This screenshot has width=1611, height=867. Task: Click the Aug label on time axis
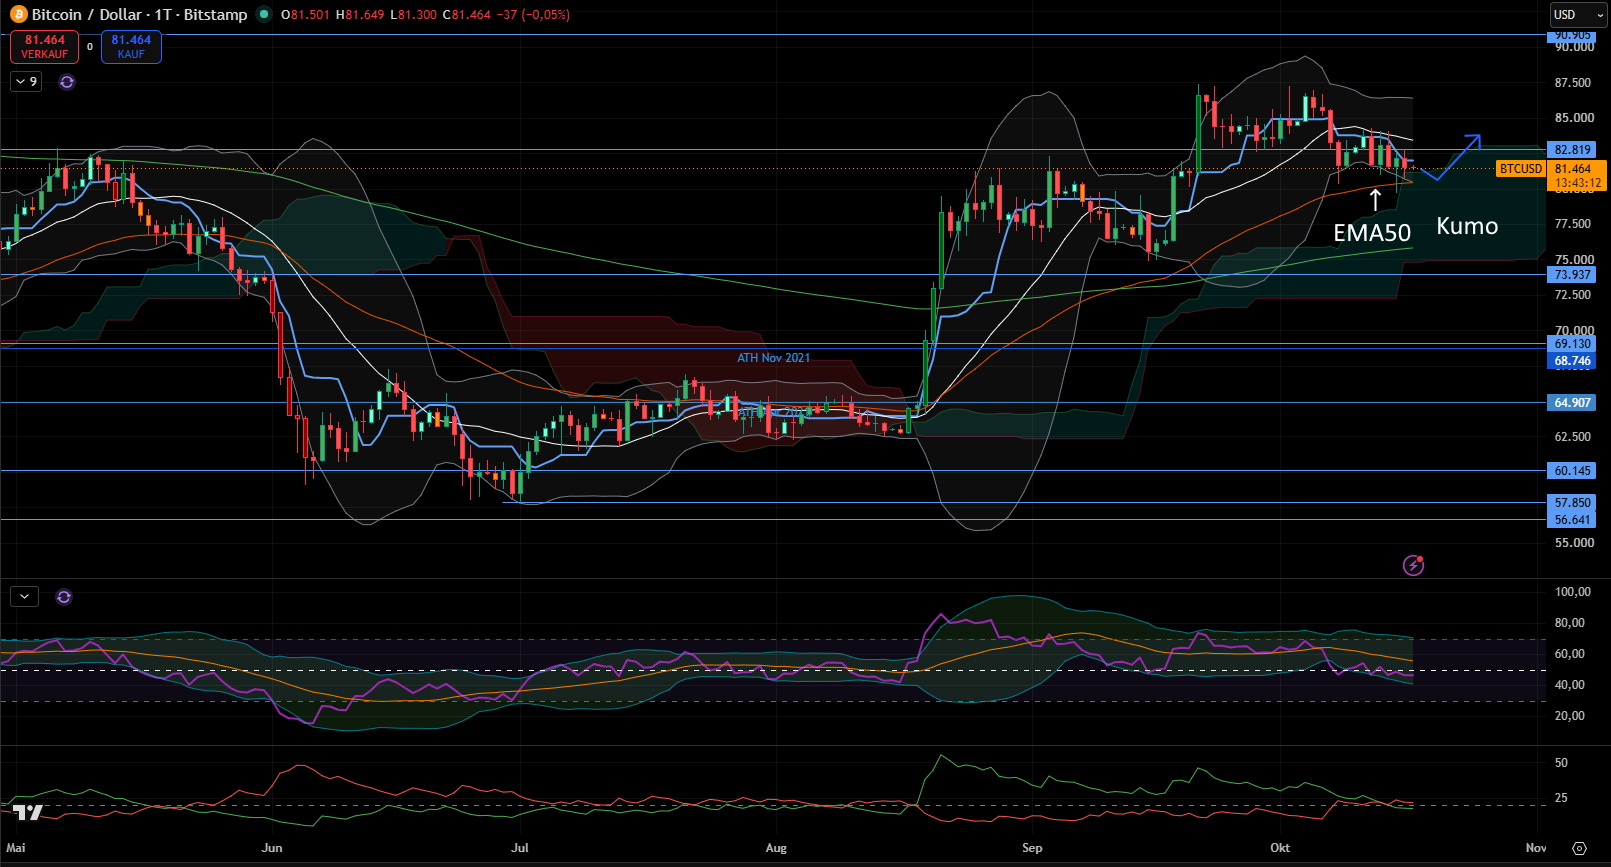[776, 848]
